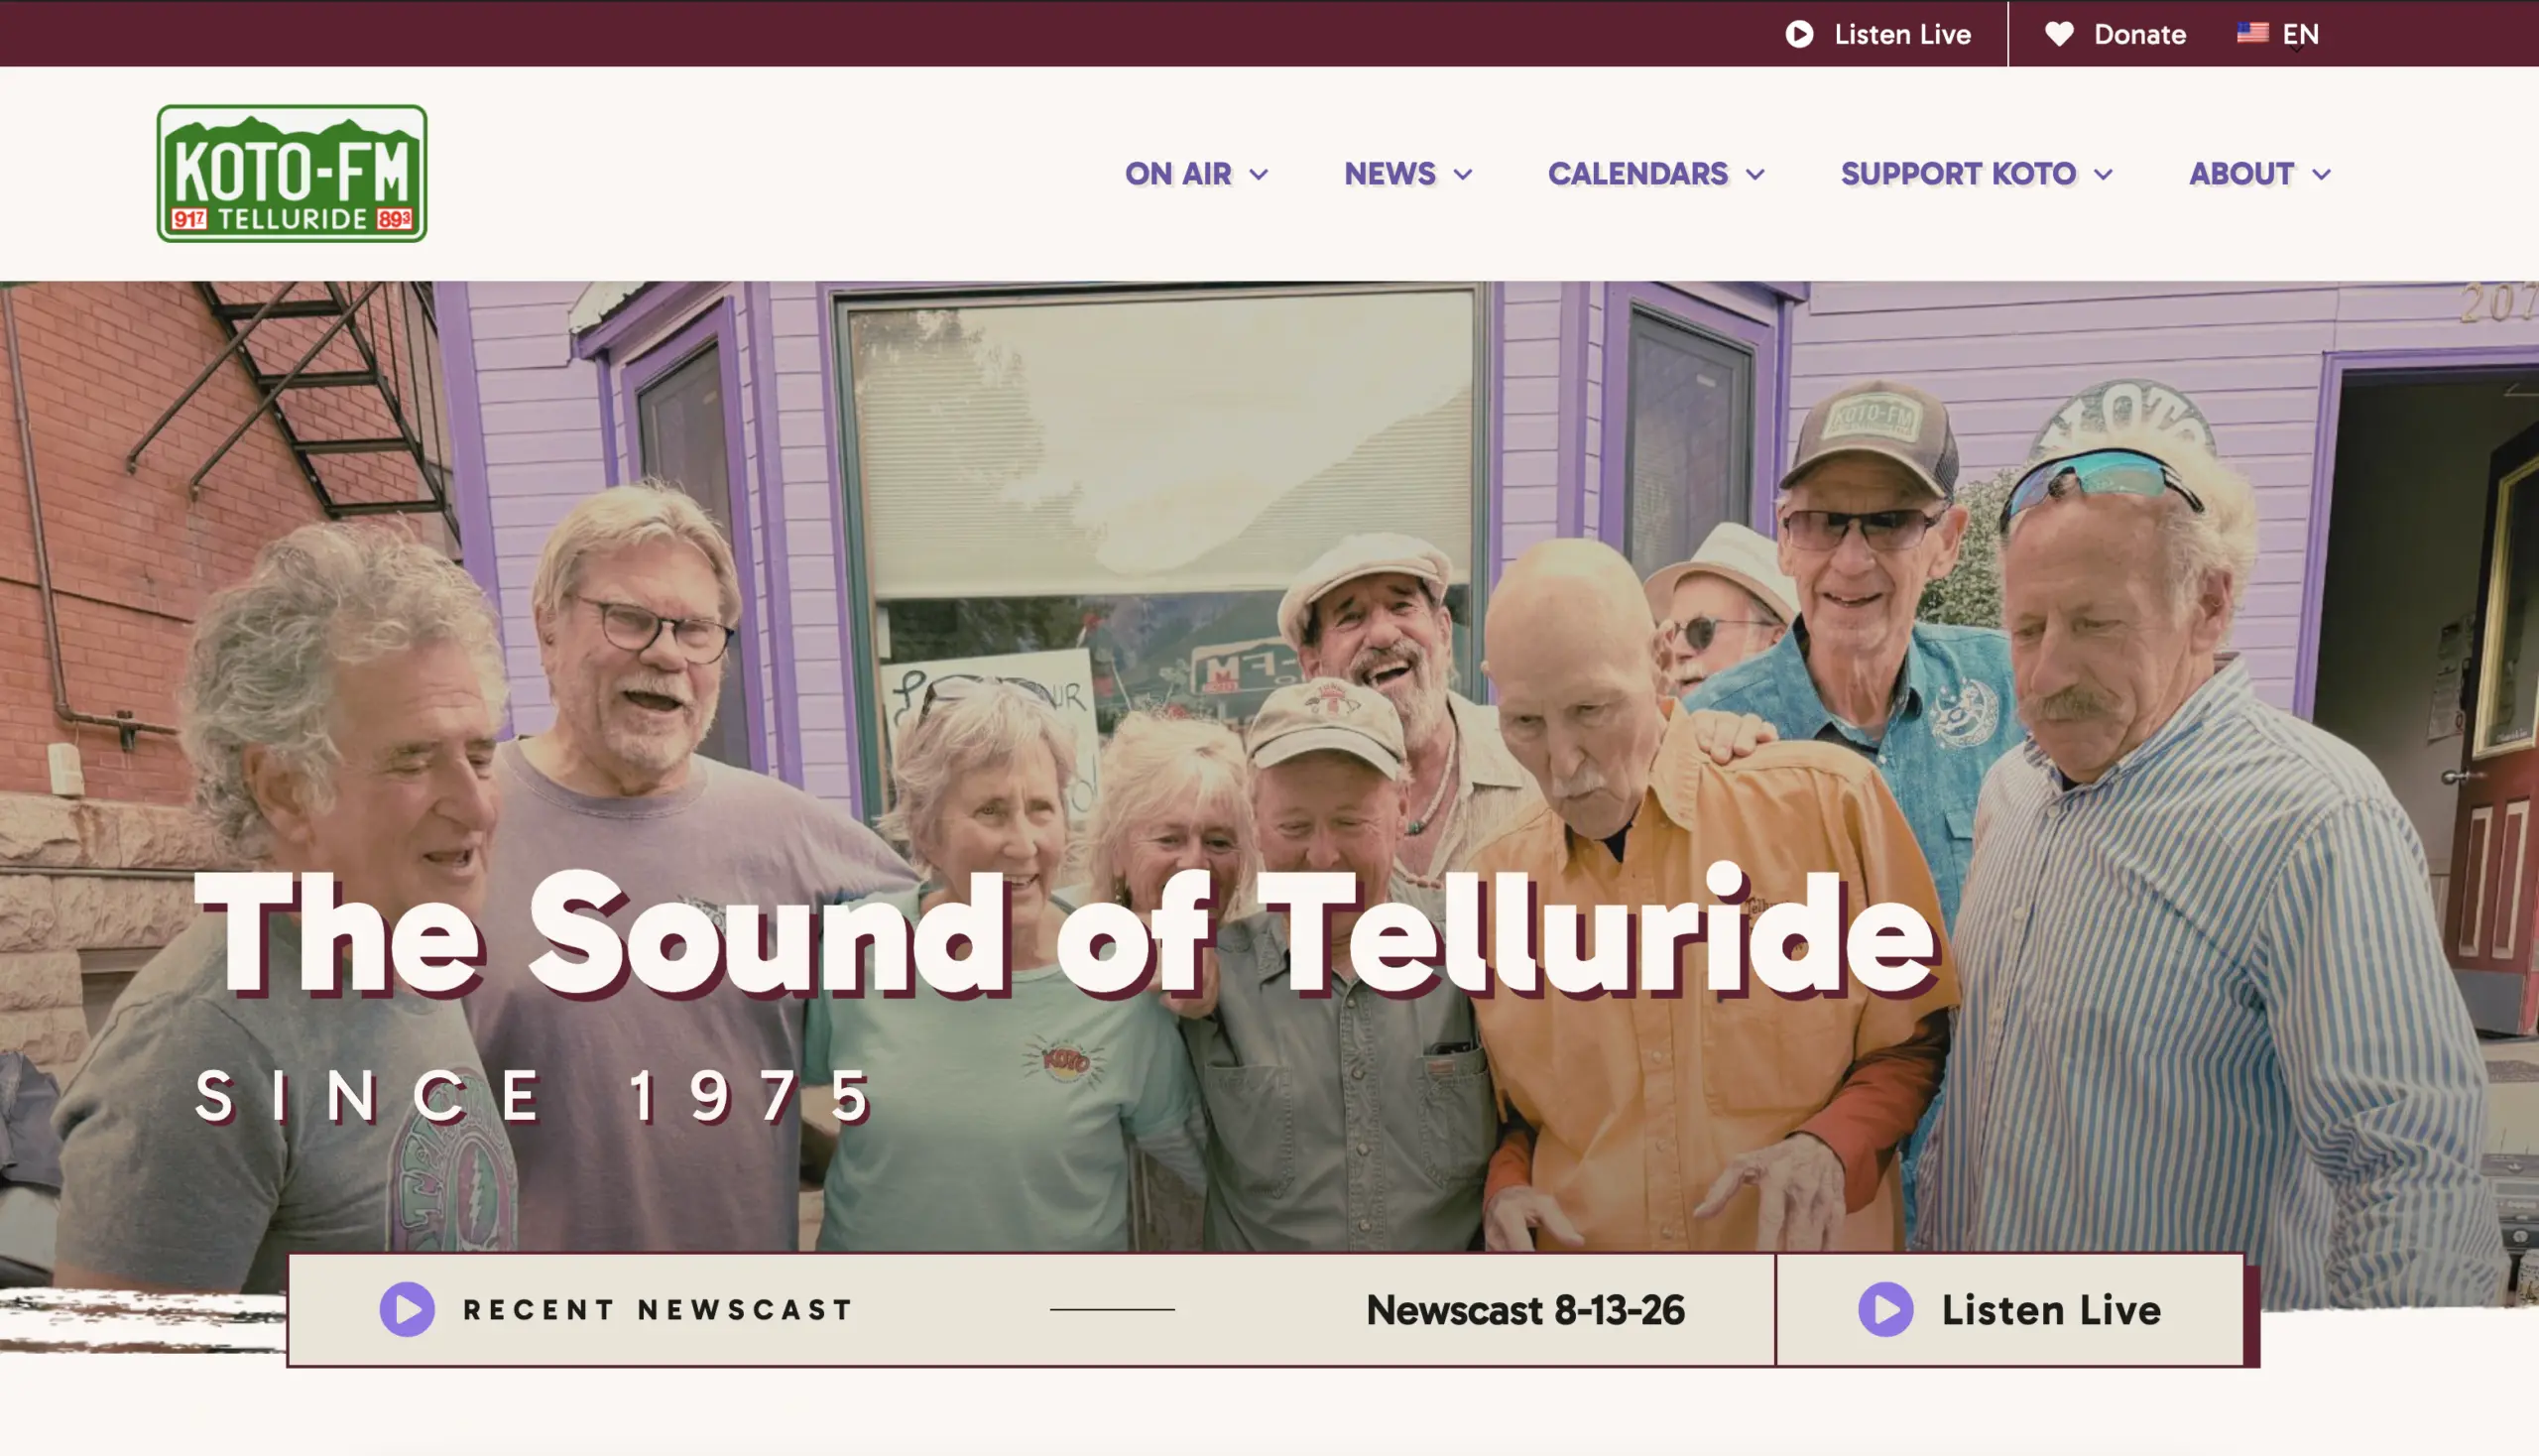
Task: Click Listen Live text in the top bar
Action: [x=1902, y=34]
